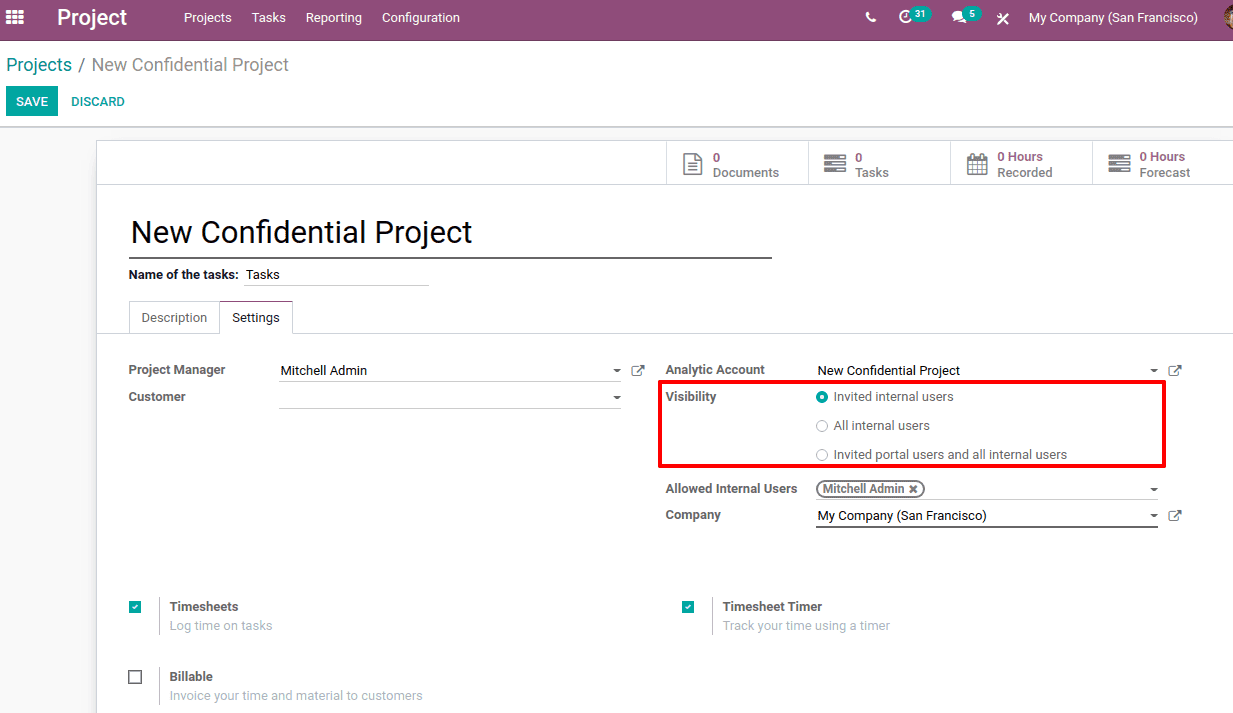The width and height of the screenshot is (1233, 713).
Task: Click the 0 Documents stat button
Action: click(737, 164)
